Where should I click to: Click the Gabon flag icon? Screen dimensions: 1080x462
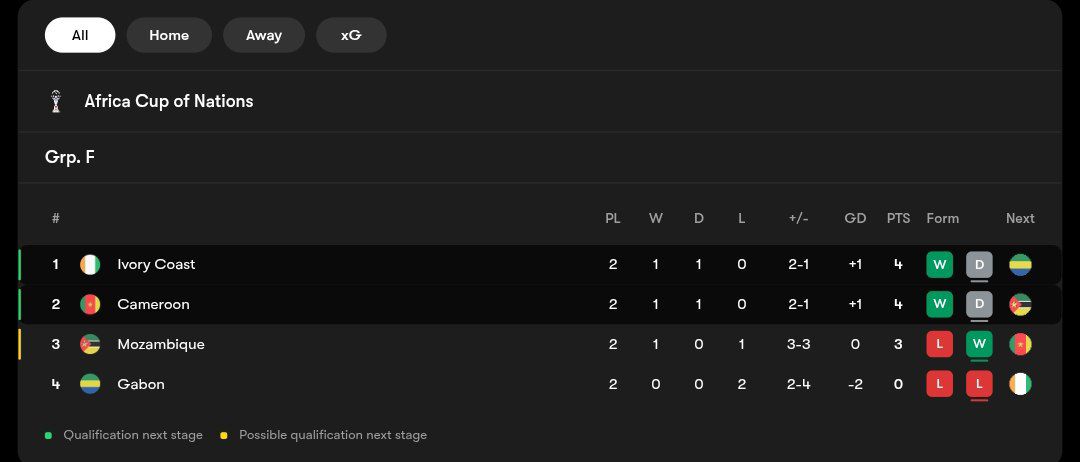point(90,384)
